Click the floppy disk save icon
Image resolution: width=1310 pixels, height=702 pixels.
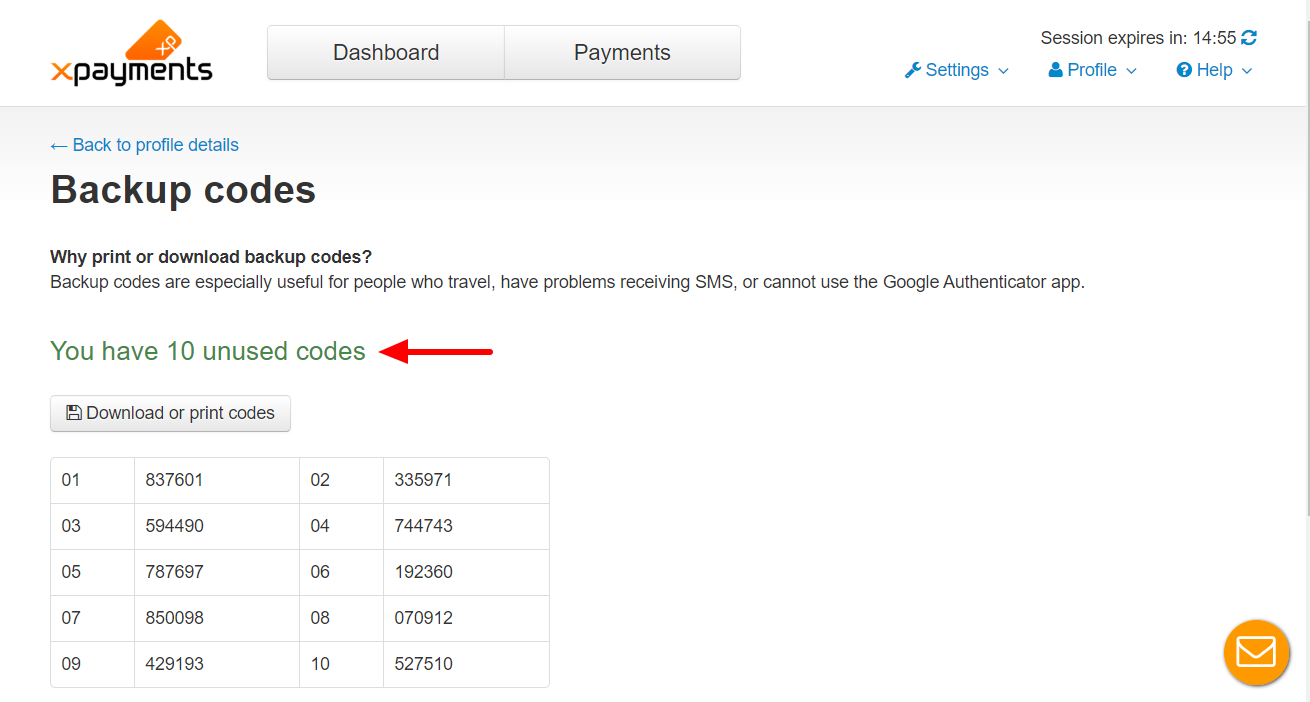(73, 412)
